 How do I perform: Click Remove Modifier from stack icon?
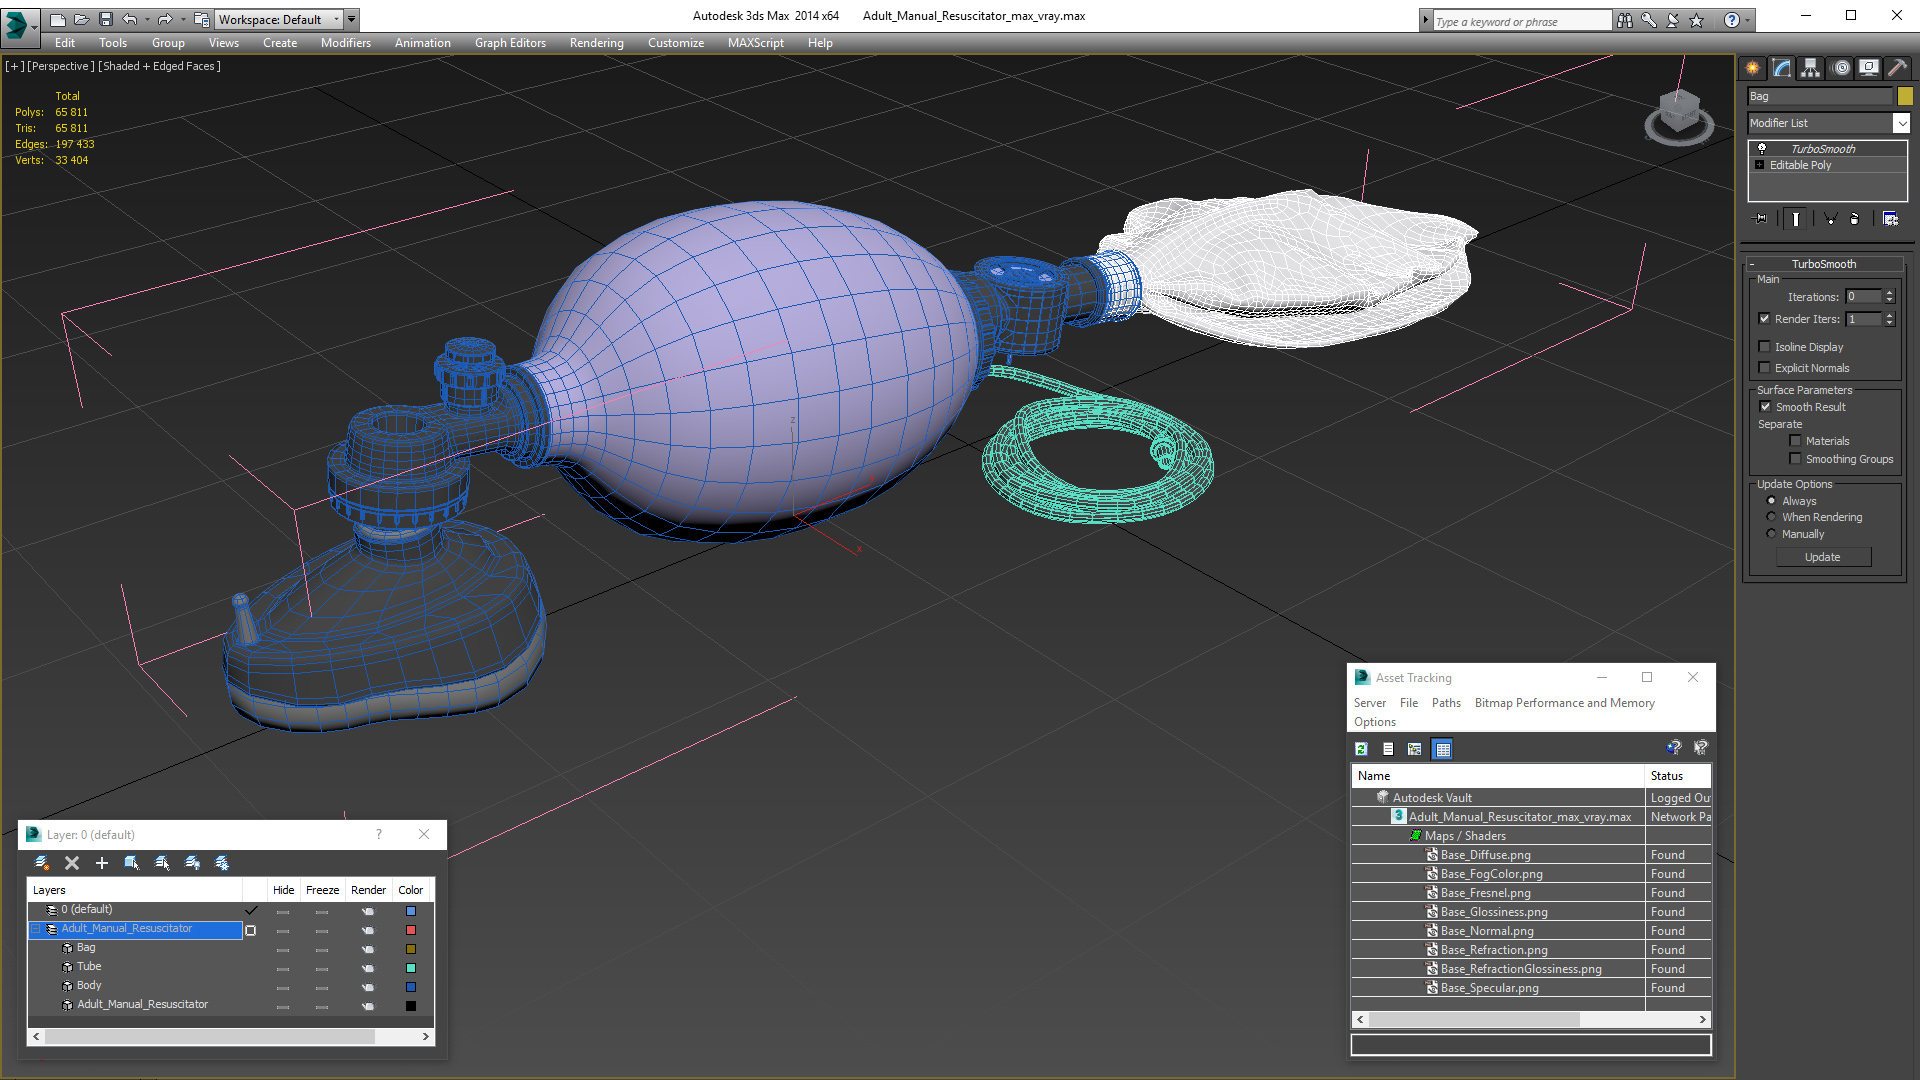click(x=1855, y=218)
